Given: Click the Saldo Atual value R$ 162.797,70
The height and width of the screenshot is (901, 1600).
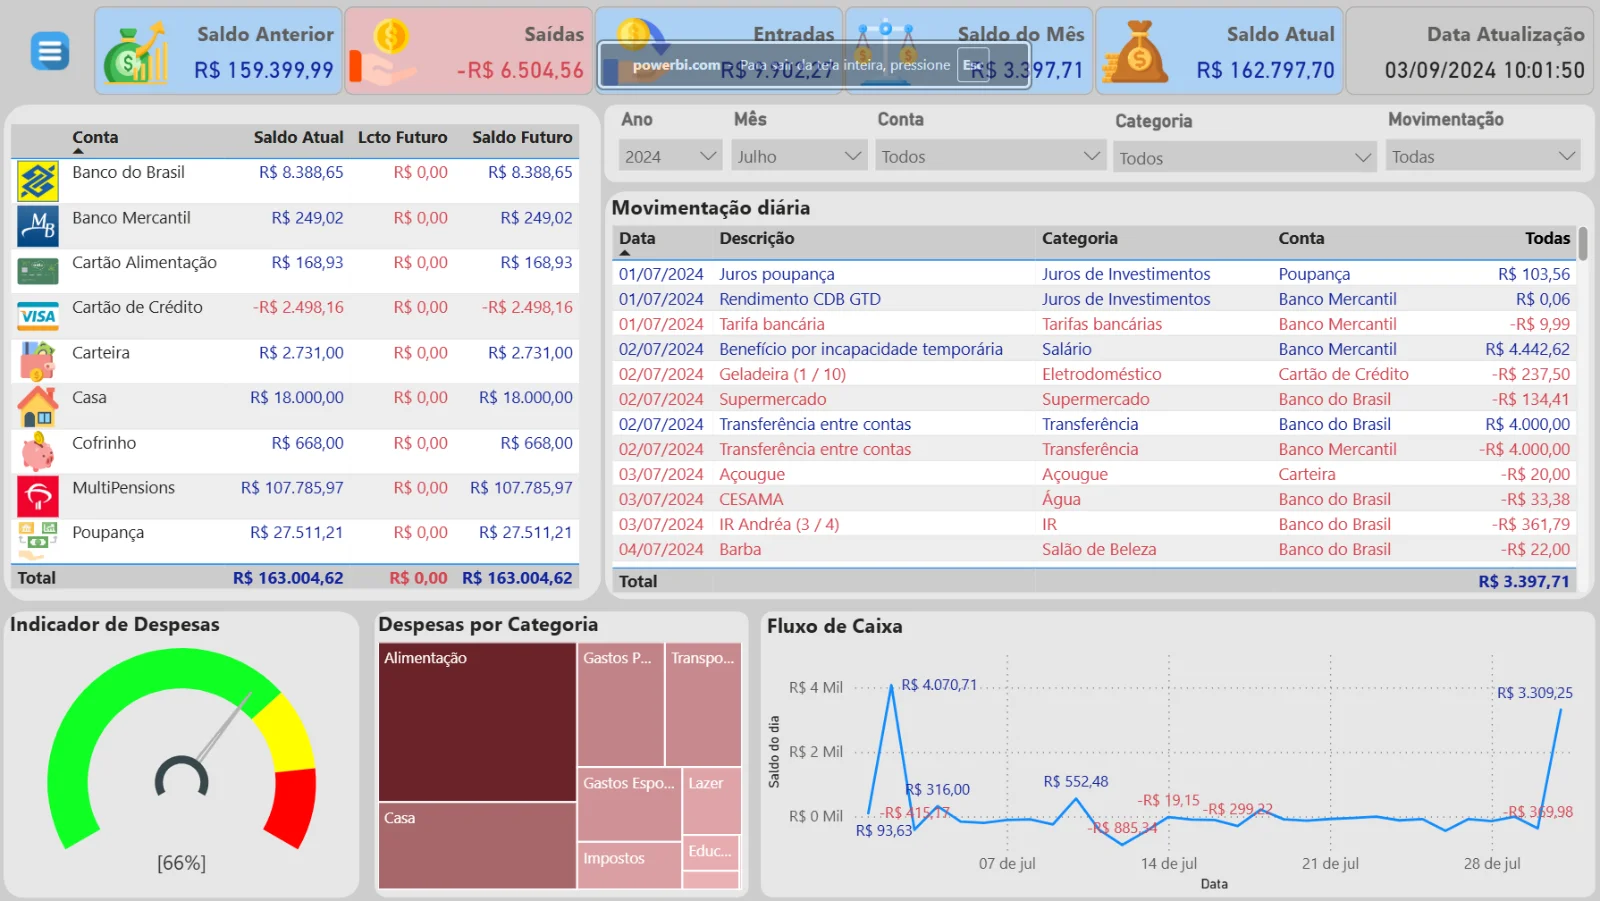Looking at the screenshot, I should coord(1265,70).
